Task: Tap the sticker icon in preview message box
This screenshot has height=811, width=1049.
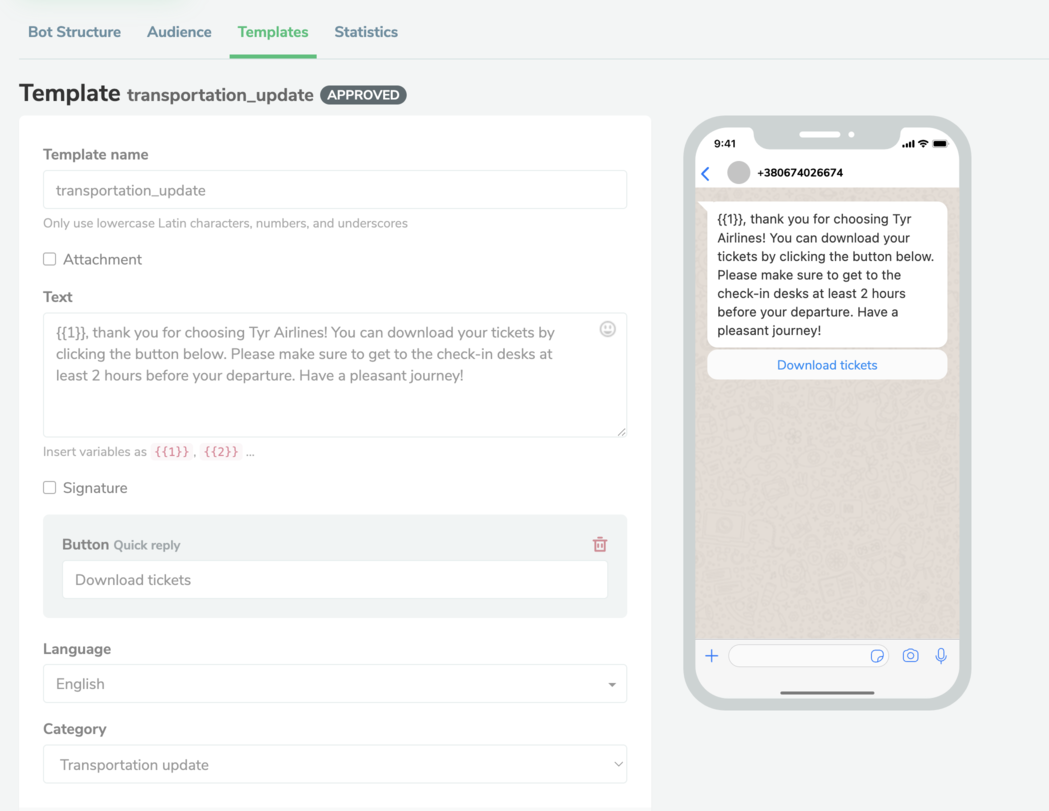Action: (877, 656)
